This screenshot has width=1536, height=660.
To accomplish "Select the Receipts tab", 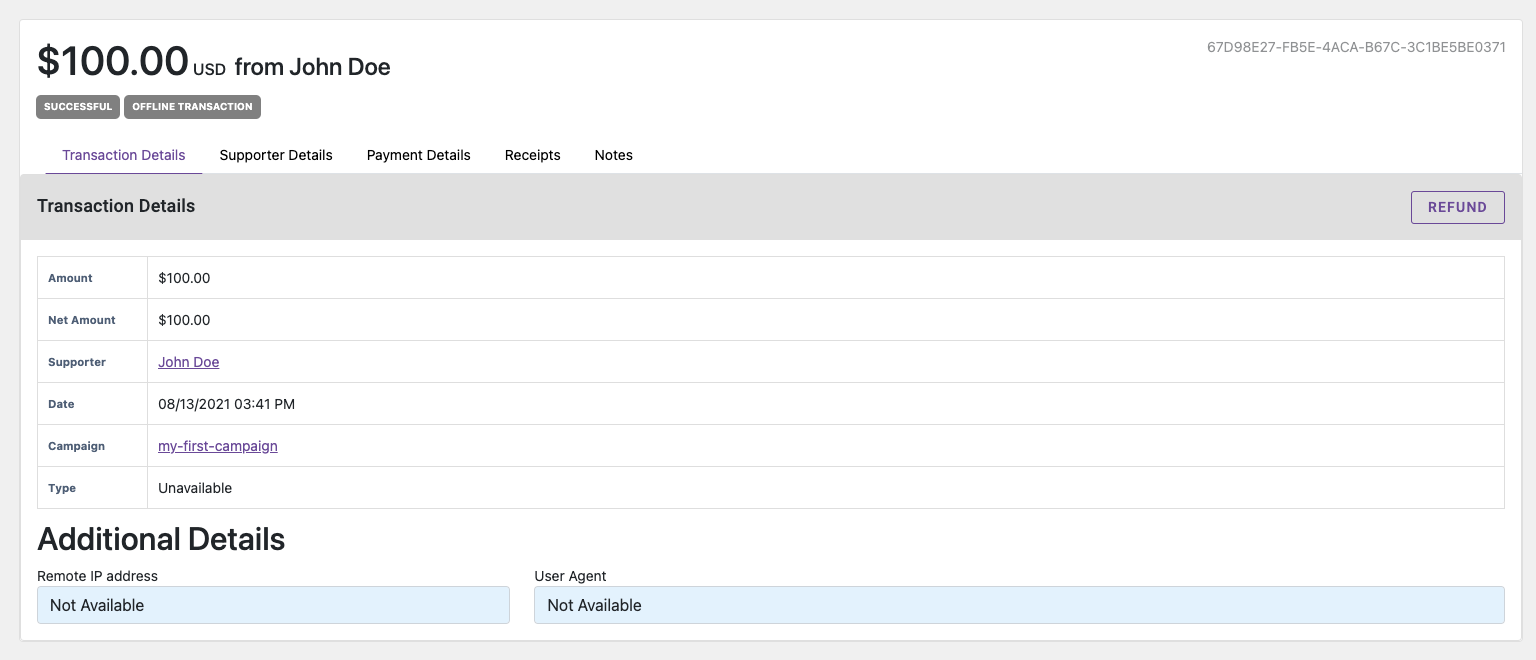I will tap(532, 155).
